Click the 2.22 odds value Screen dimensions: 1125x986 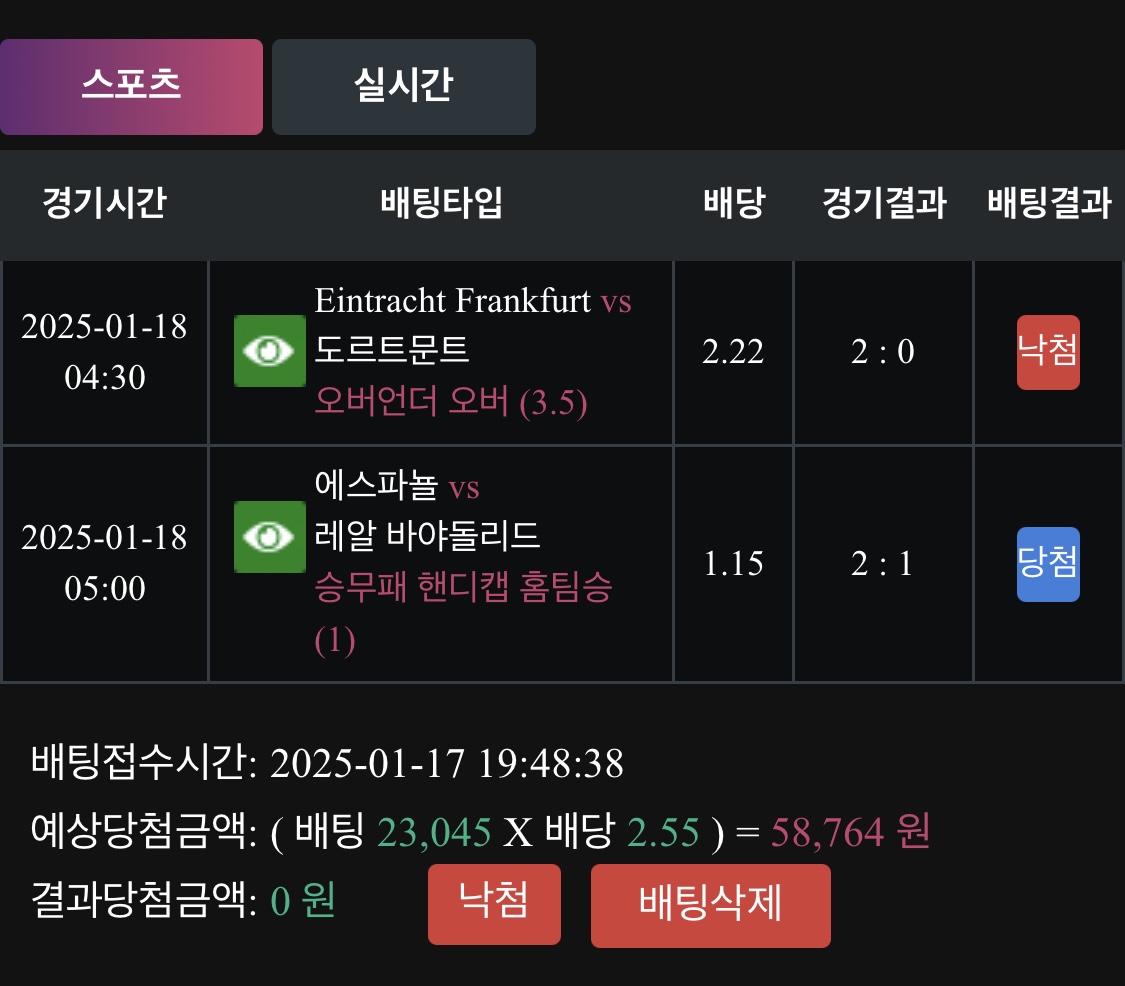733,352
